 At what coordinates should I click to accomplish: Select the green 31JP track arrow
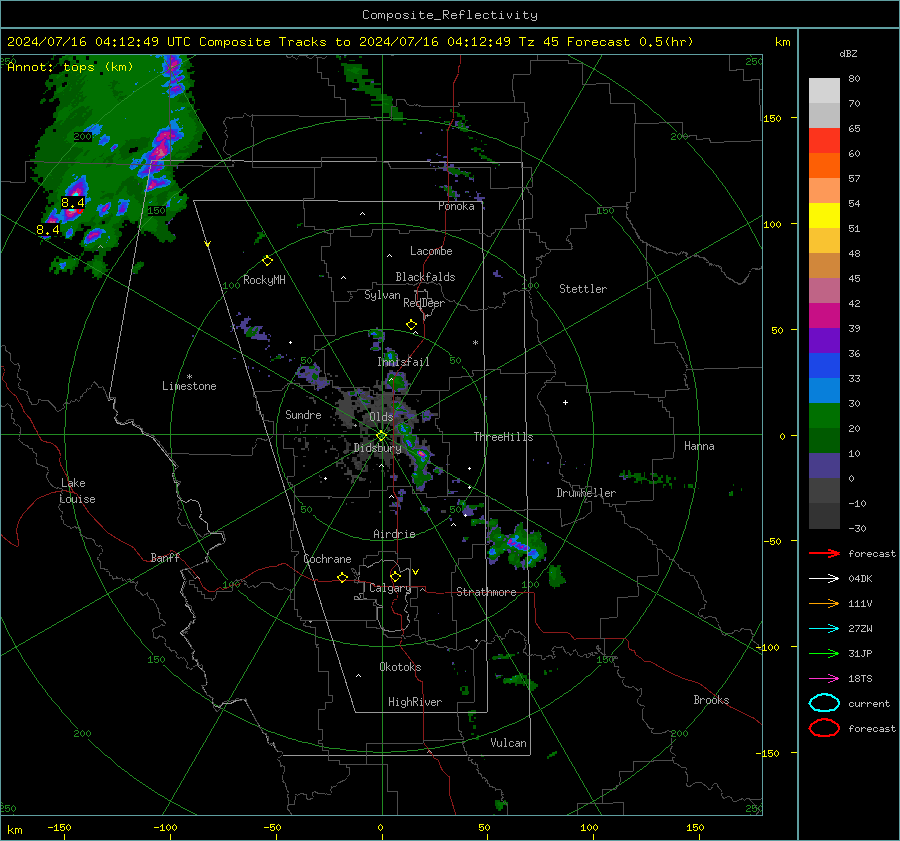(x=824, y=653)
